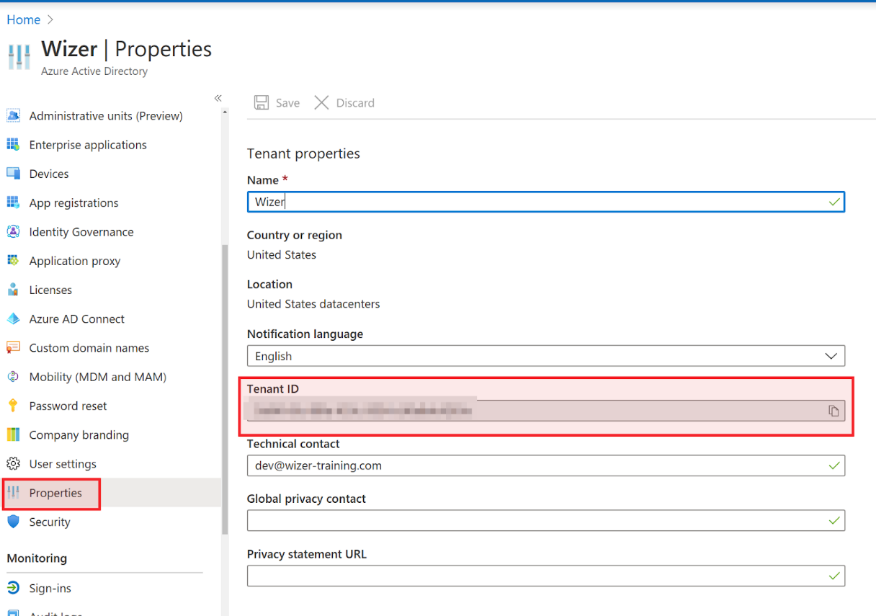Viewport: 876px width, 616px height.
Task: Click the Custom domain names icon
Action: click(13, 348)
